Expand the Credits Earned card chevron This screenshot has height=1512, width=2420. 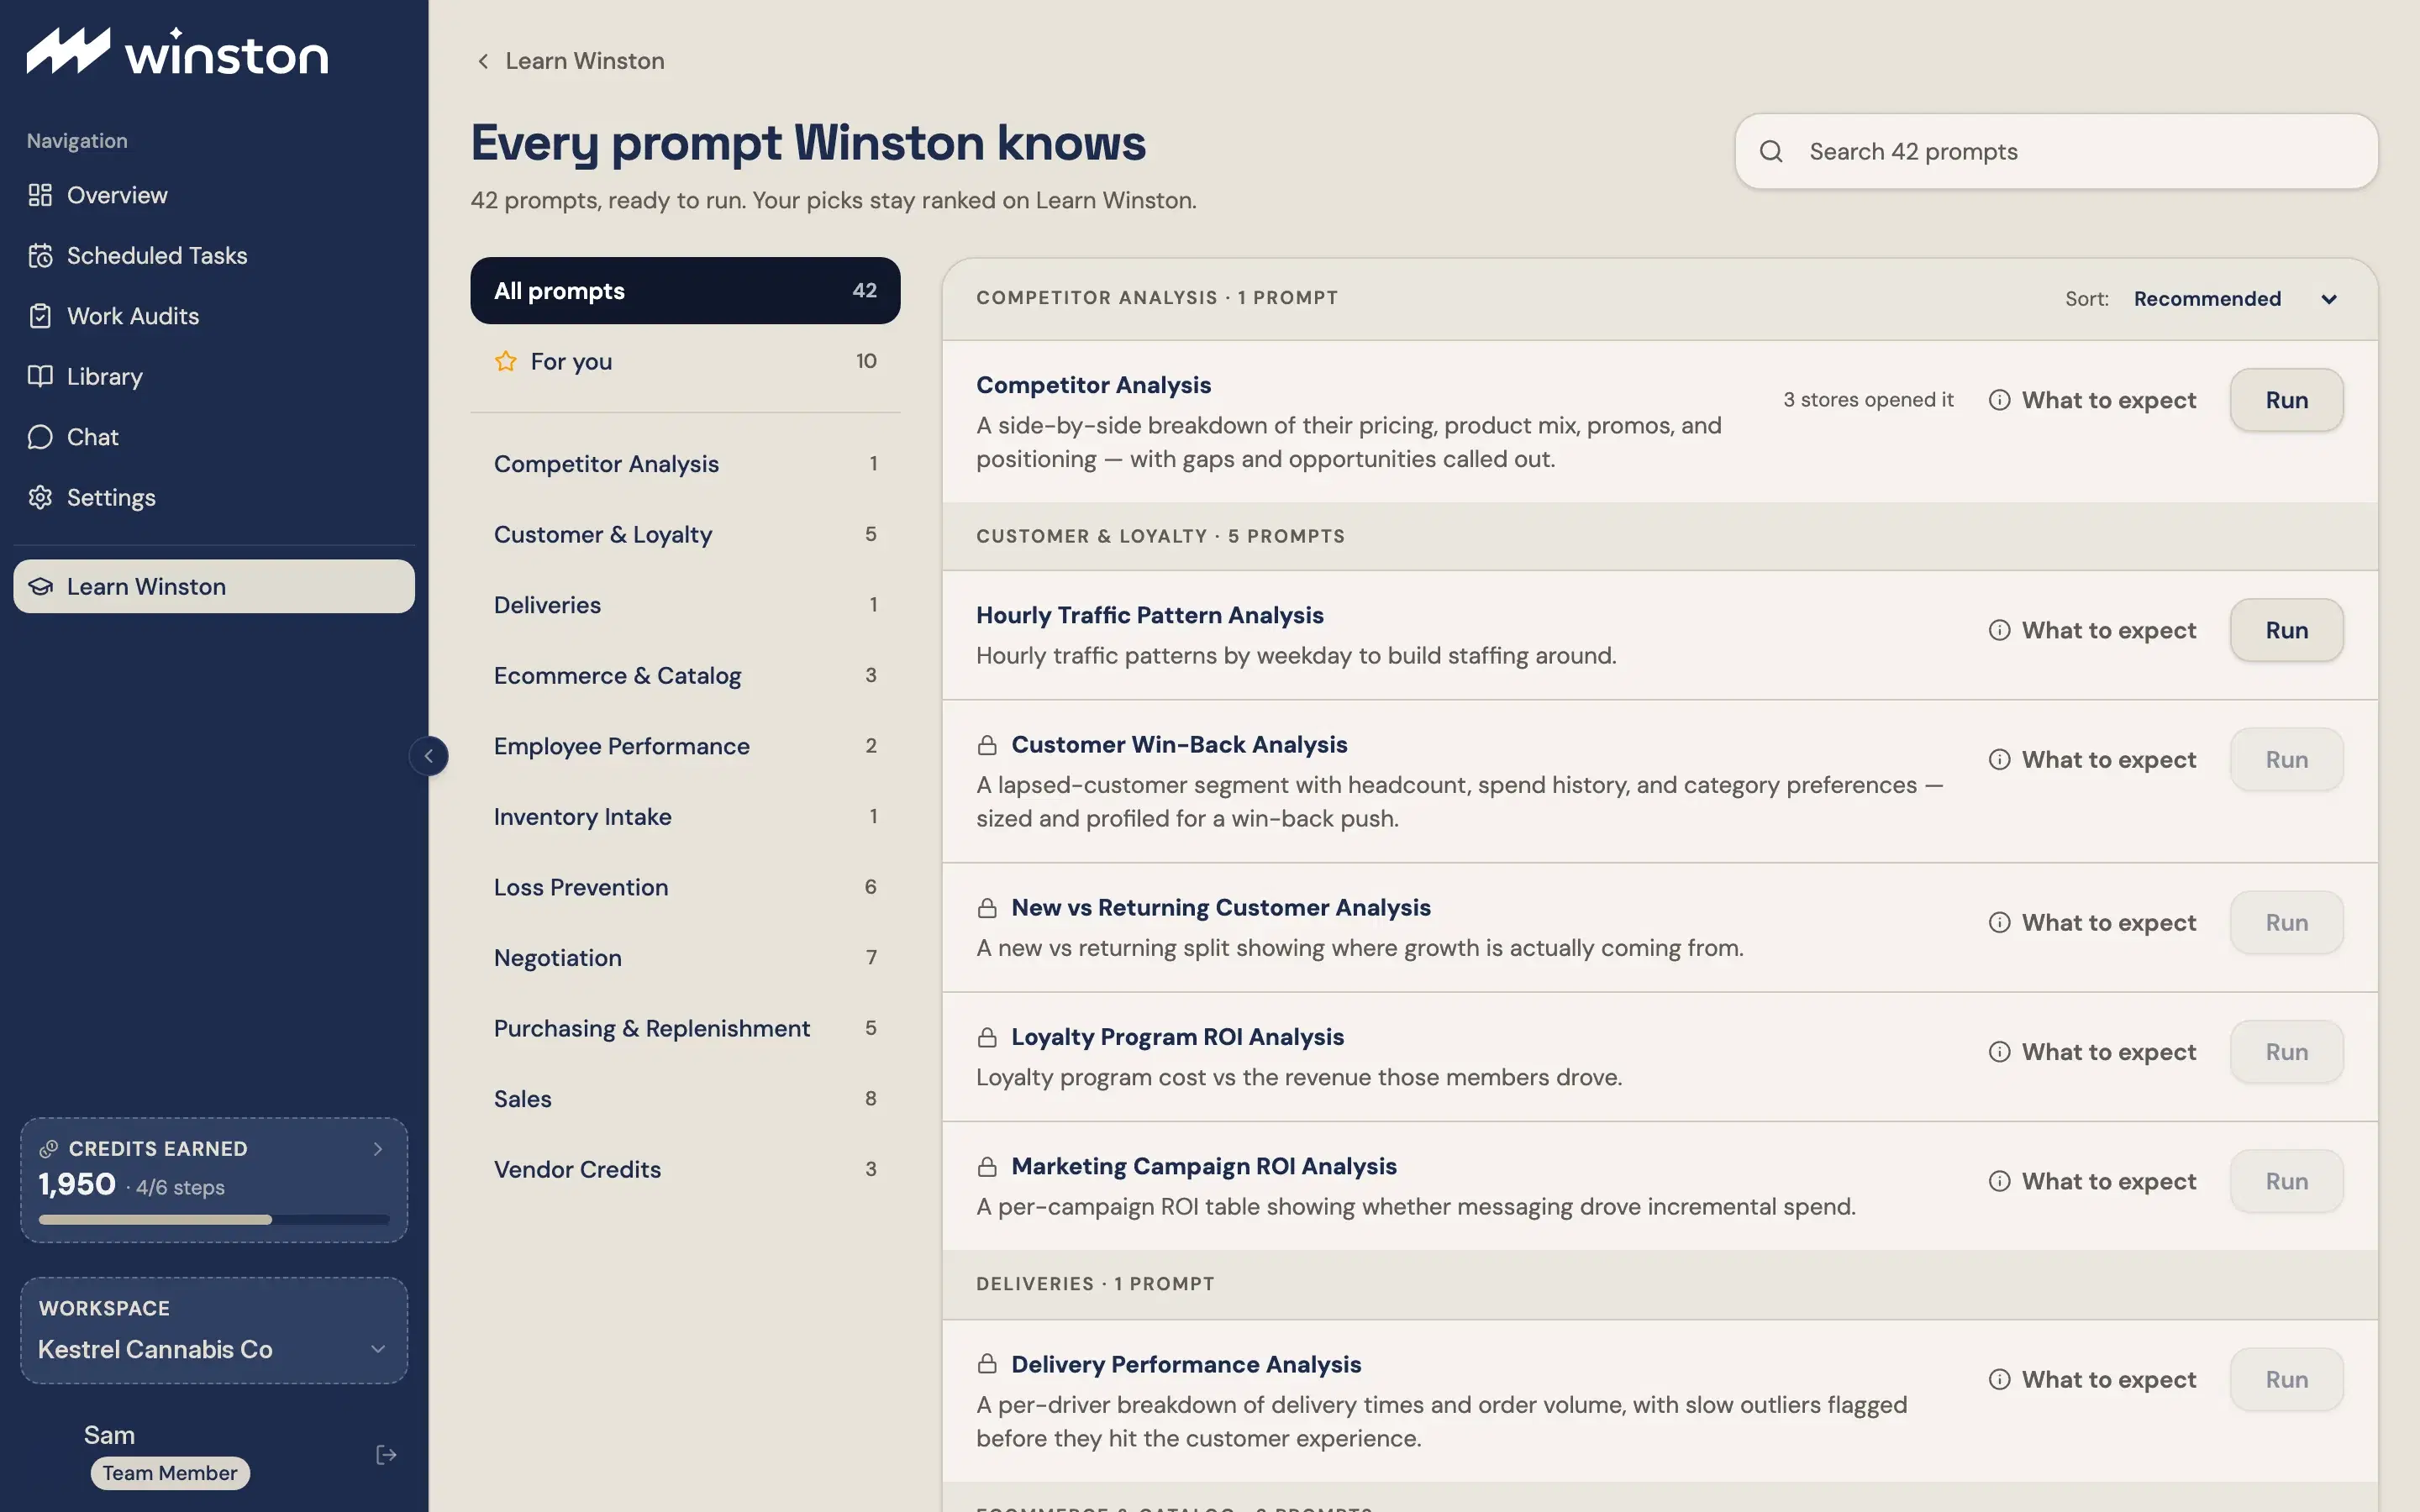pyautogui.click(x=378, y=1149)
